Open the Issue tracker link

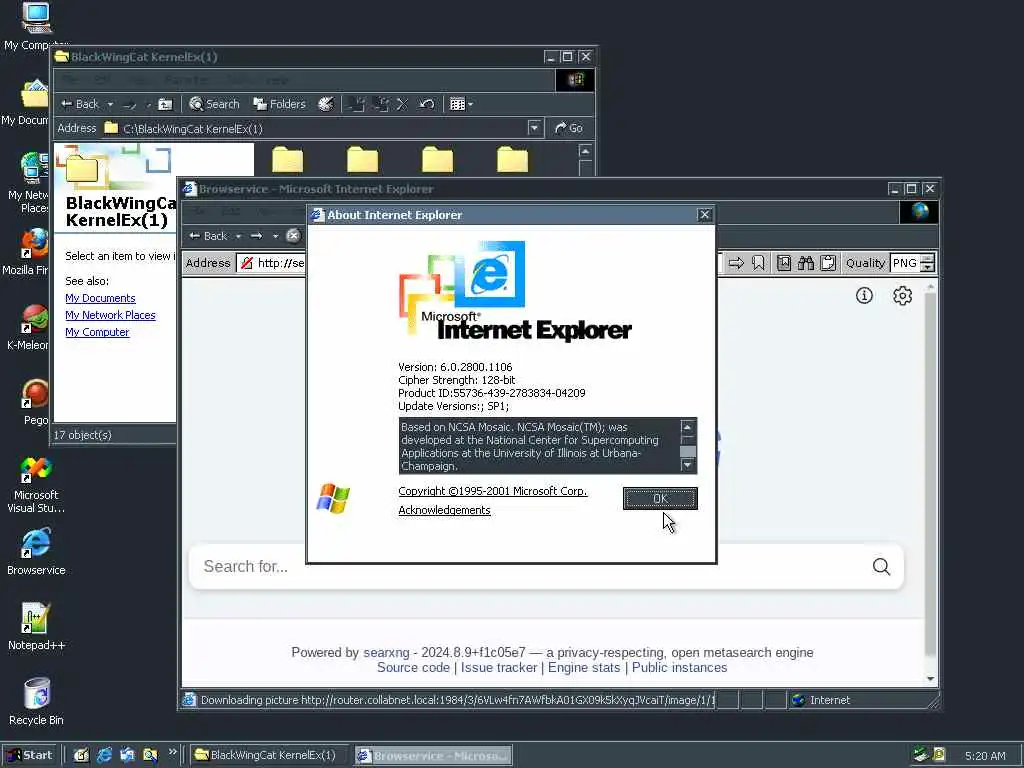499,667
